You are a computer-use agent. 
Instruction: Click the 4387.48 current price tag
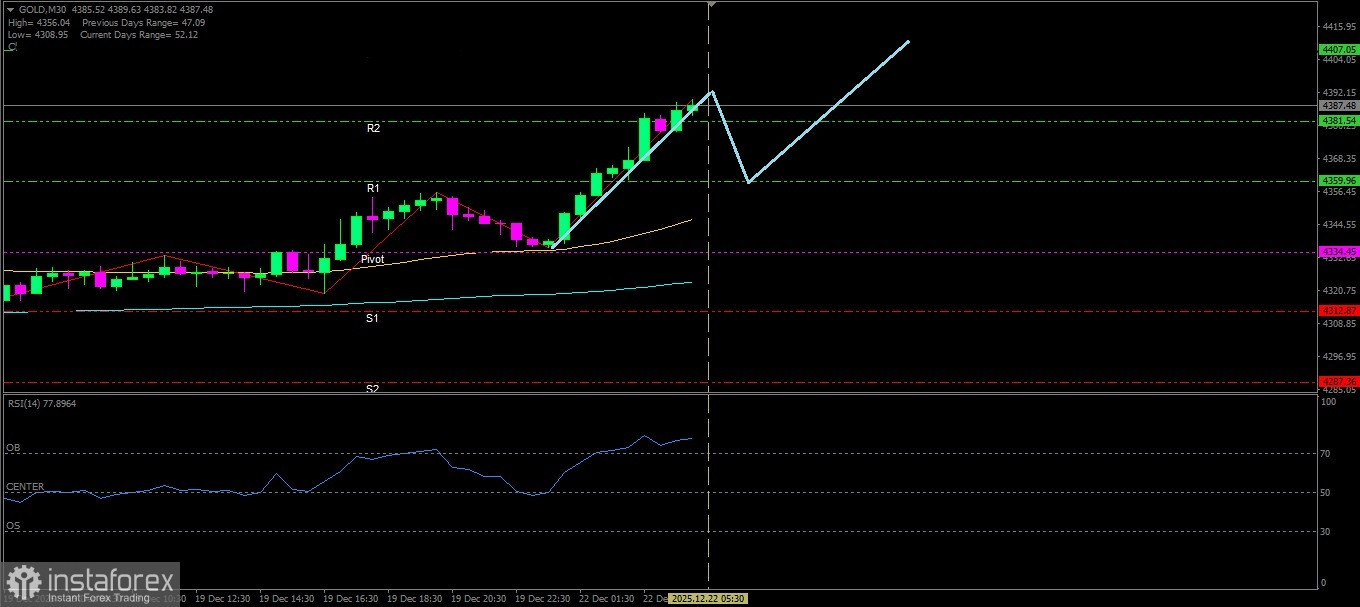click(x=1338, y=105)
